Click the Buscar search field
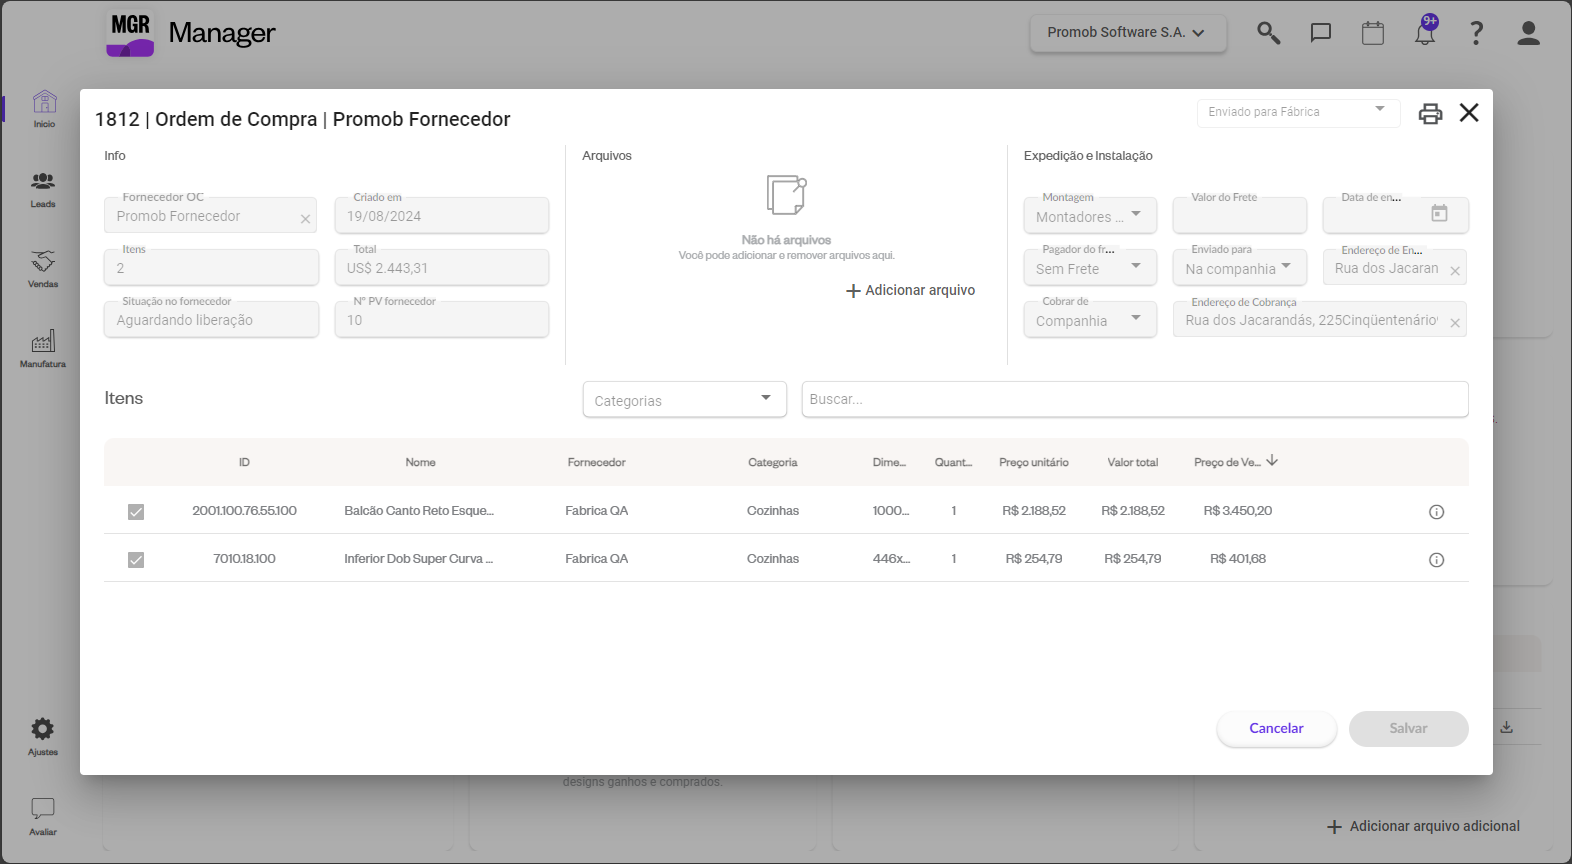The image size is (1572, 864). pyautogui.click(x=1135, y=399)
